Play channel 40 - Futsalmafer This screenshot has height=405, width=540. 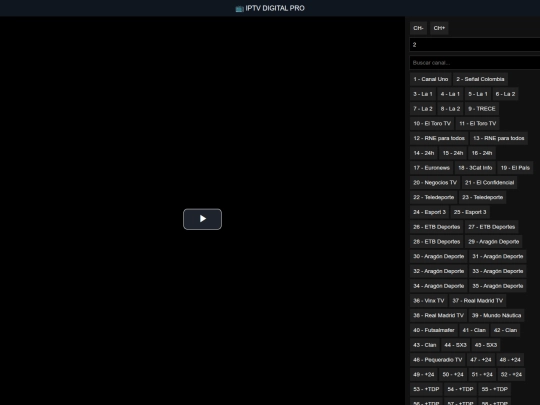(x=434, y=331)
